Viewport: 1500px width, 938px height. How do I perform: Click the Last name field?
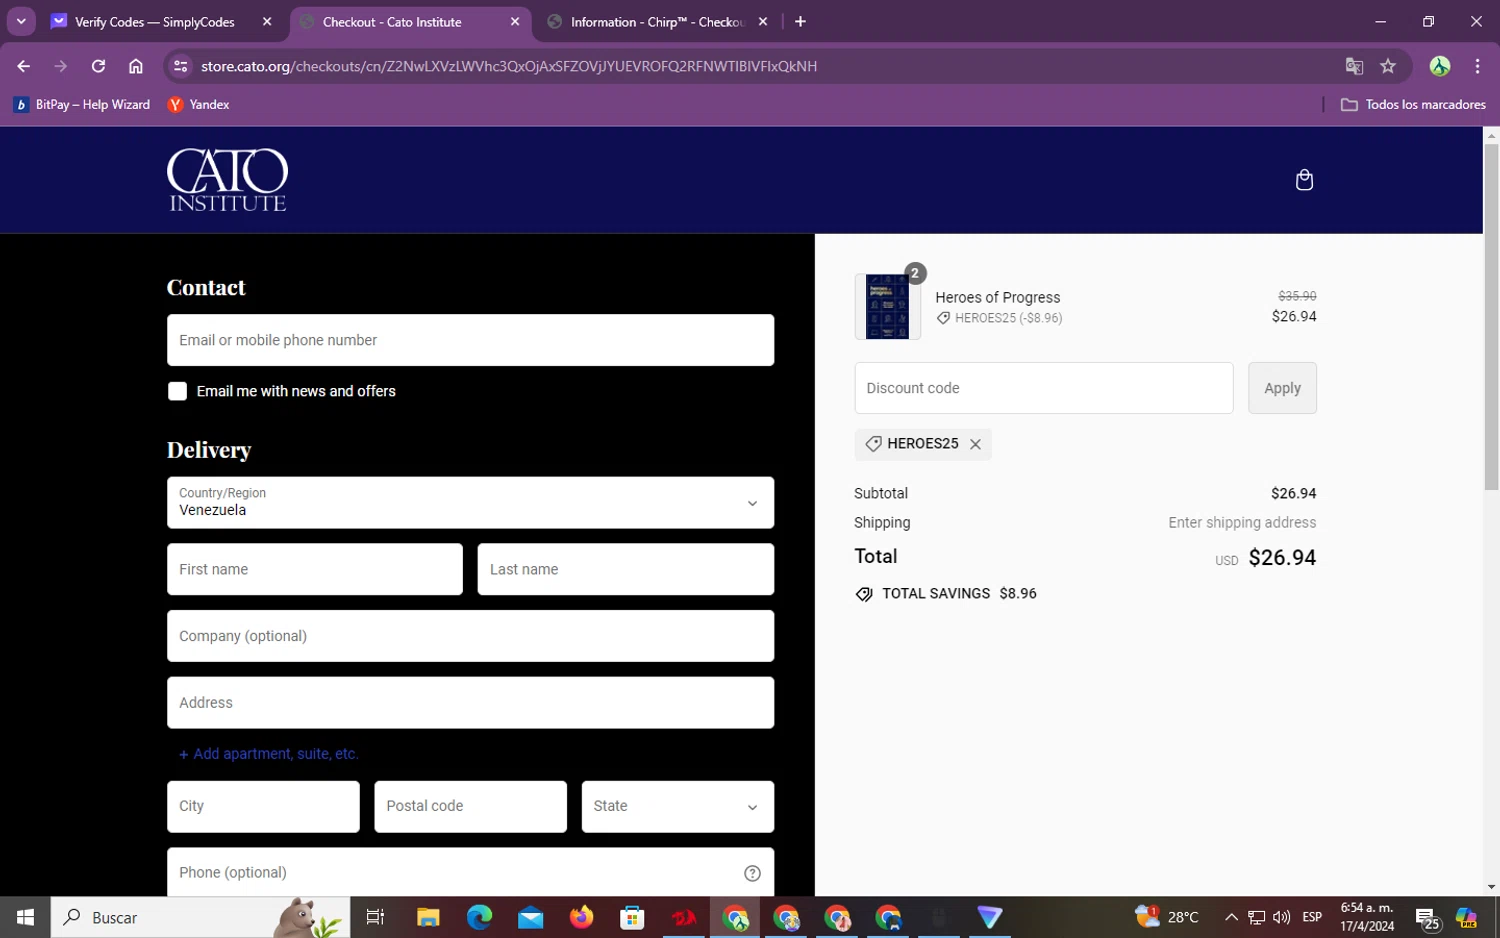(625, 569)
